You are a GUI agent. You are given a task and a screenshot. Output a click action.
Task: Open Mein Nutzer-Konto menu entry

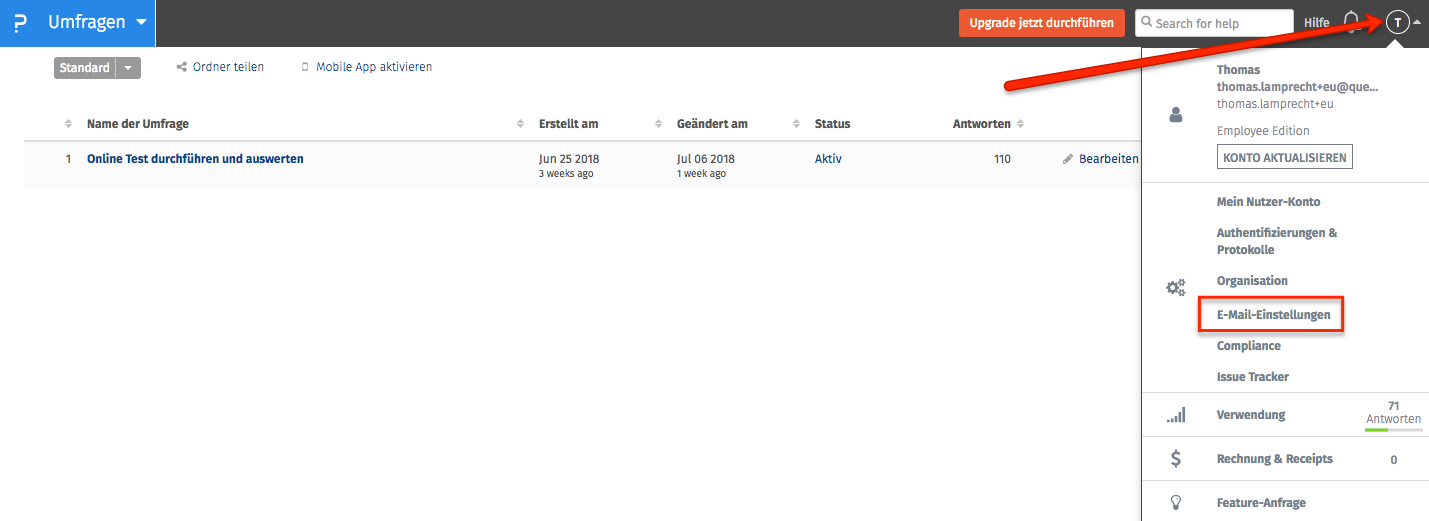click(x=1268, y=202)
